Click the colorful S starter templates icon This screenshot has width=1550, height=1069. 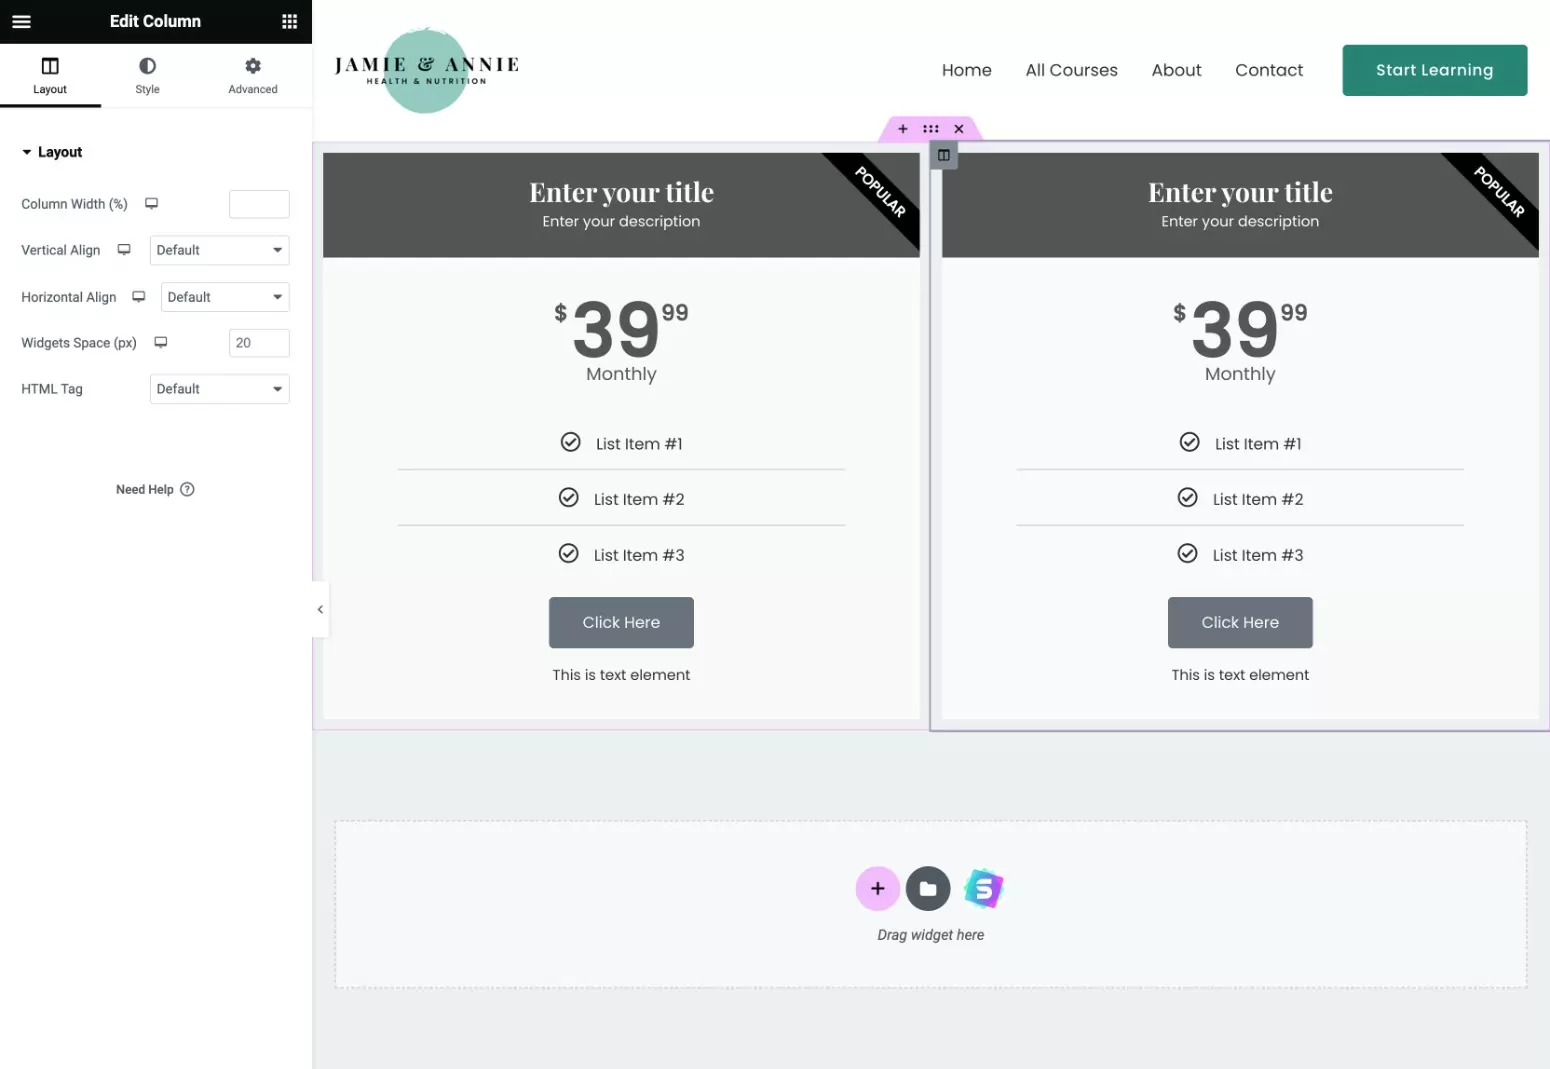click(983, 888)
